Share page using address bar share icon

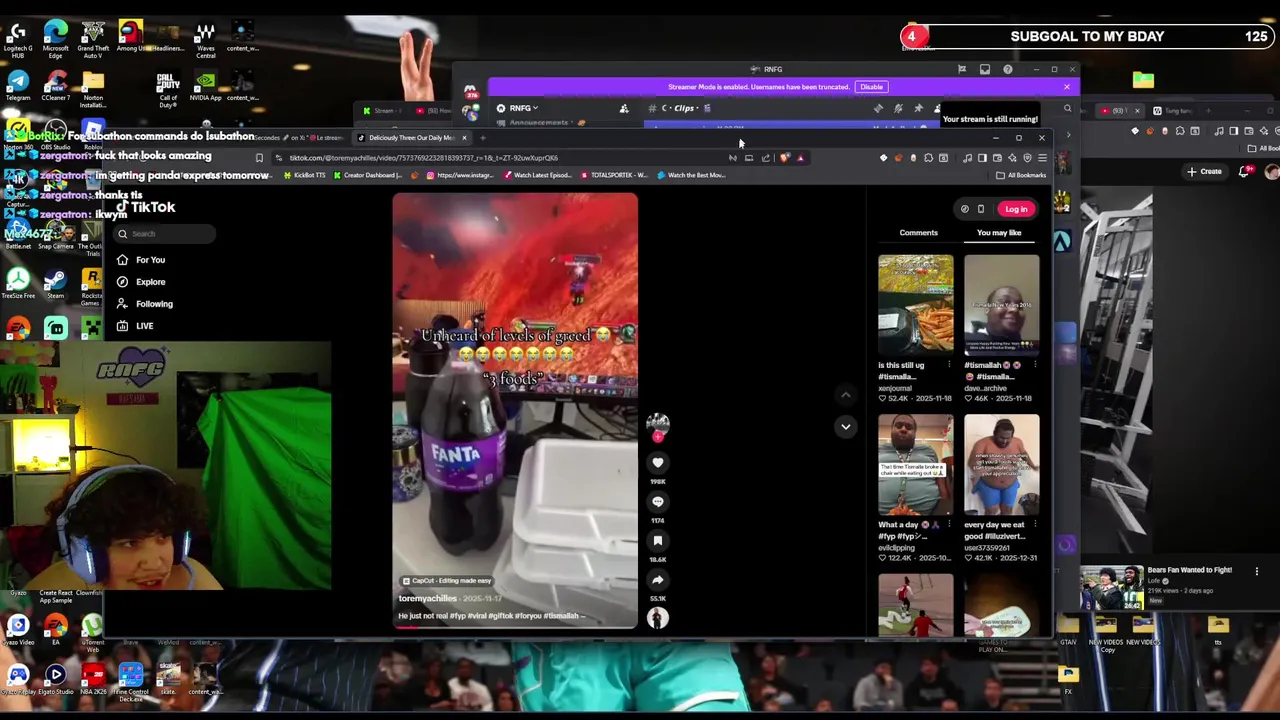[x=766, y=158]
